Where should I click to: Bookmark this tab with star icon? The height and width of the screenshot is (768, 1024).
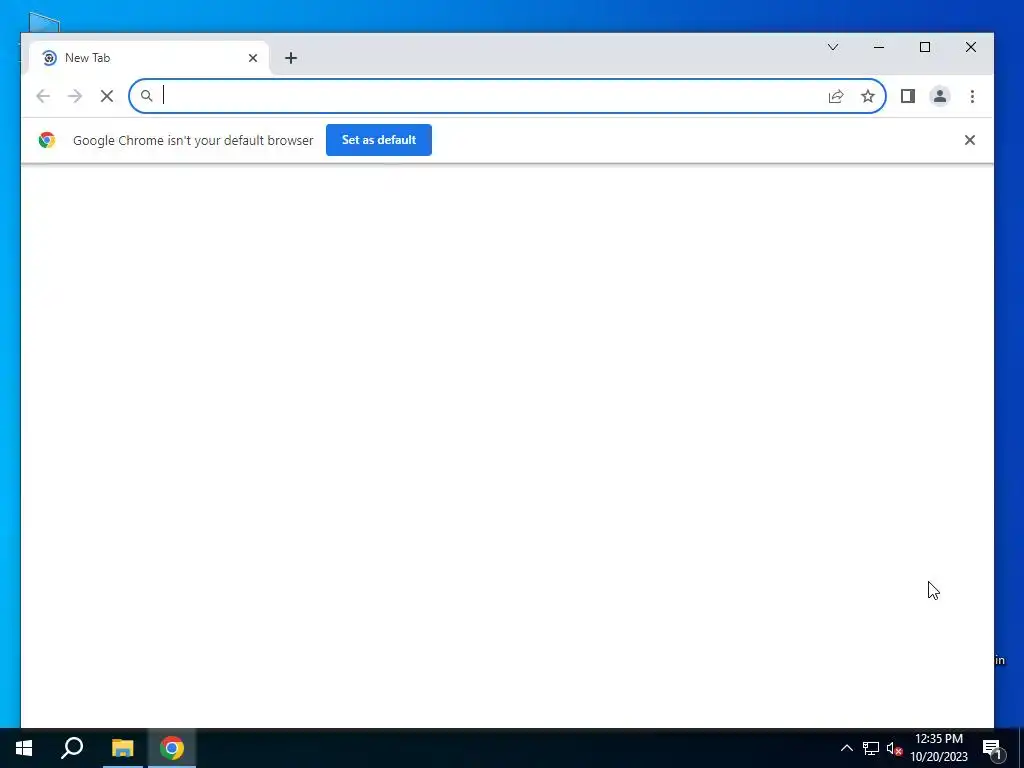click(x=867, y=97)
